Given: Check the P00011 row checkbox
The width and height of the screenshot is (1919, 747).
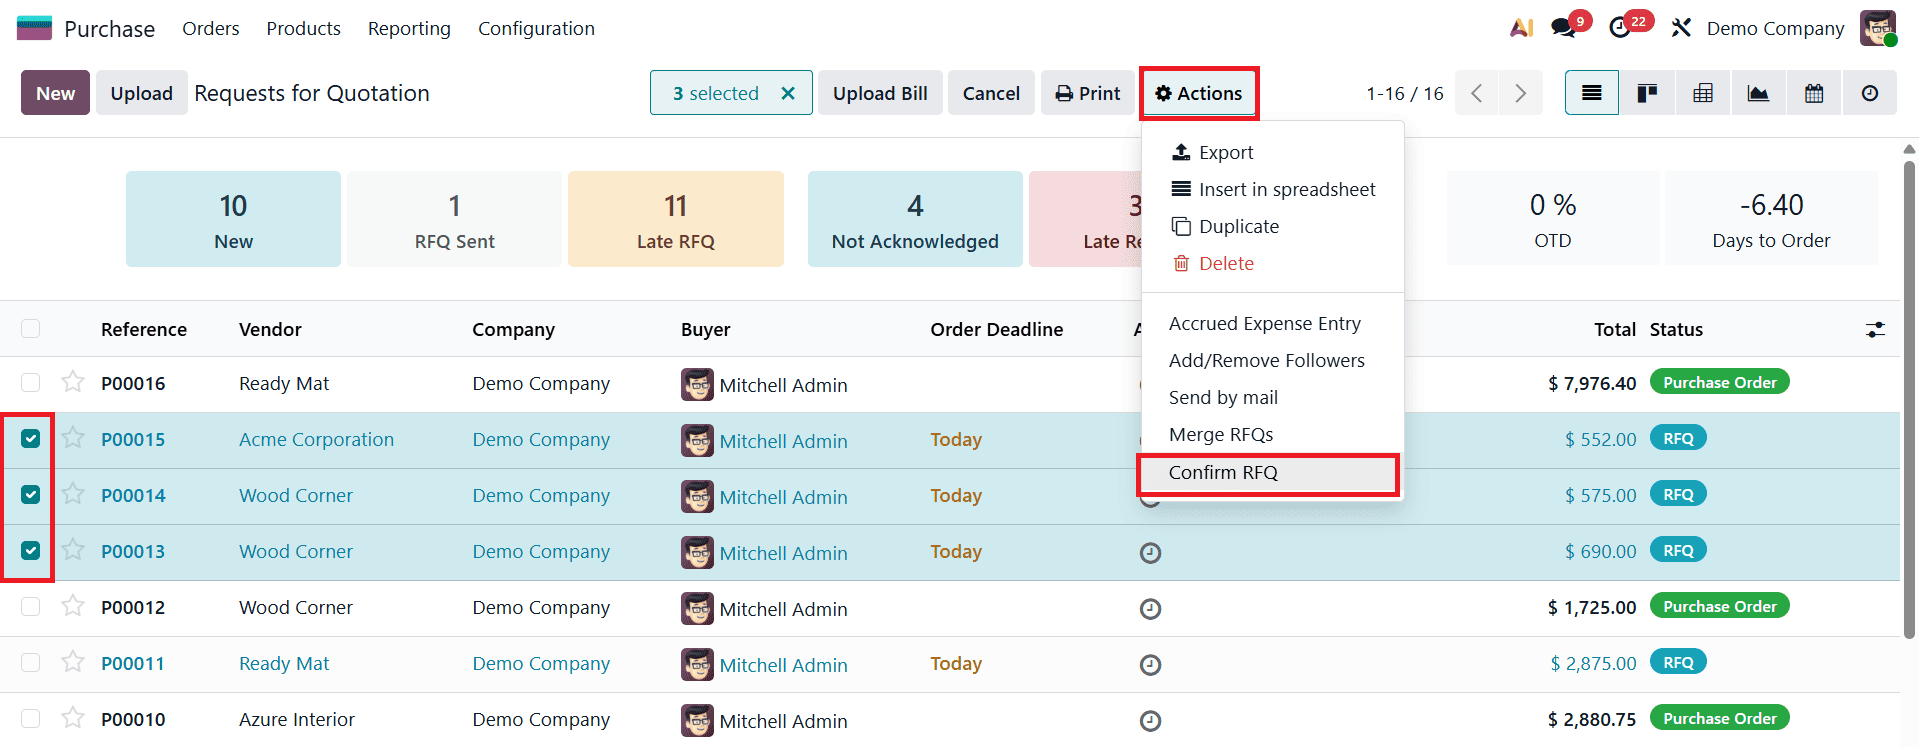Looking at the screenshot, I should coord(31,663).
